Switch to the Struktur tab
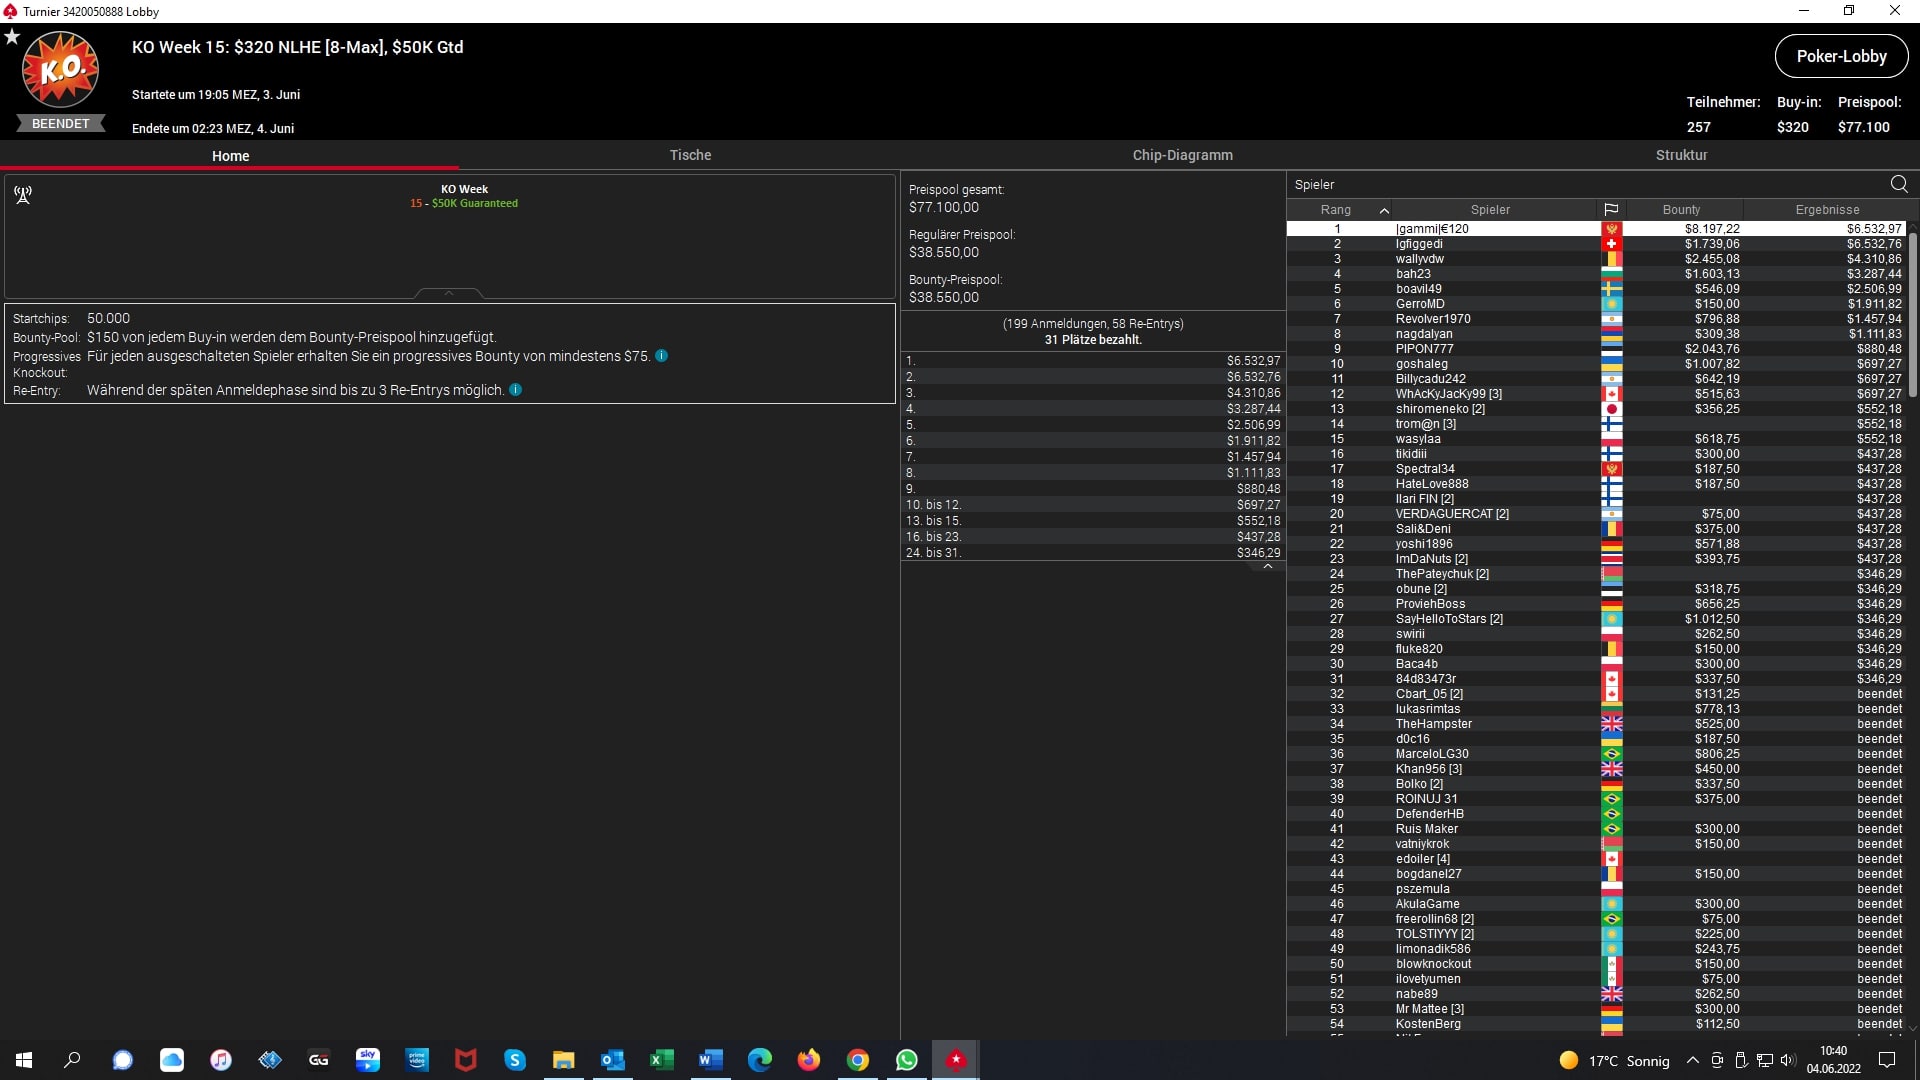This screenshot has height=1080, width=1920. (x=1681, y=155)
